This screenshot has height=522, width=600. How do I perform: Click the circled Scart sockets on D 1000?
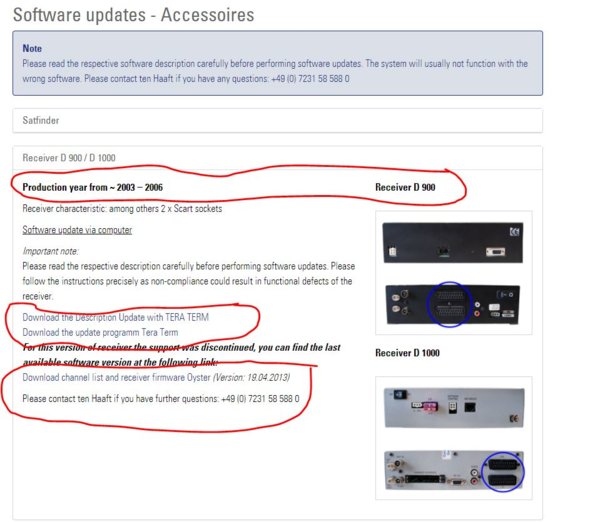click(x=506, y=472)
